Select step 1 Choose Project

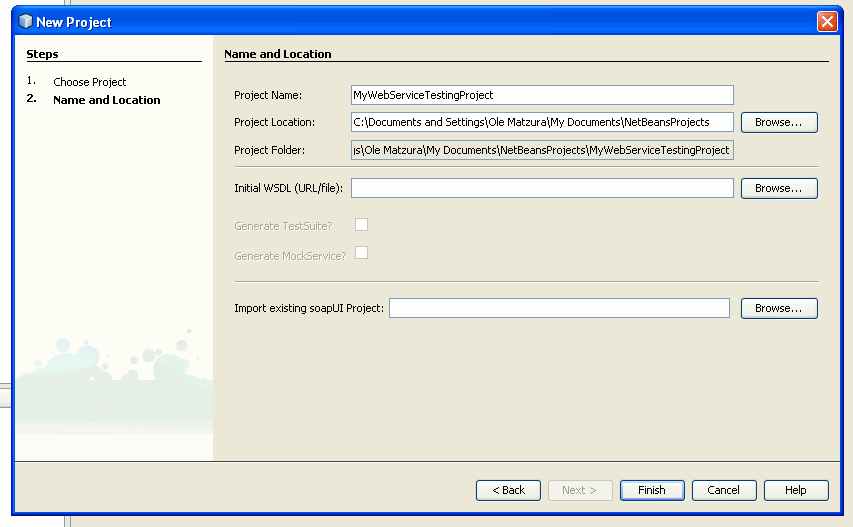tap(90, 82)
